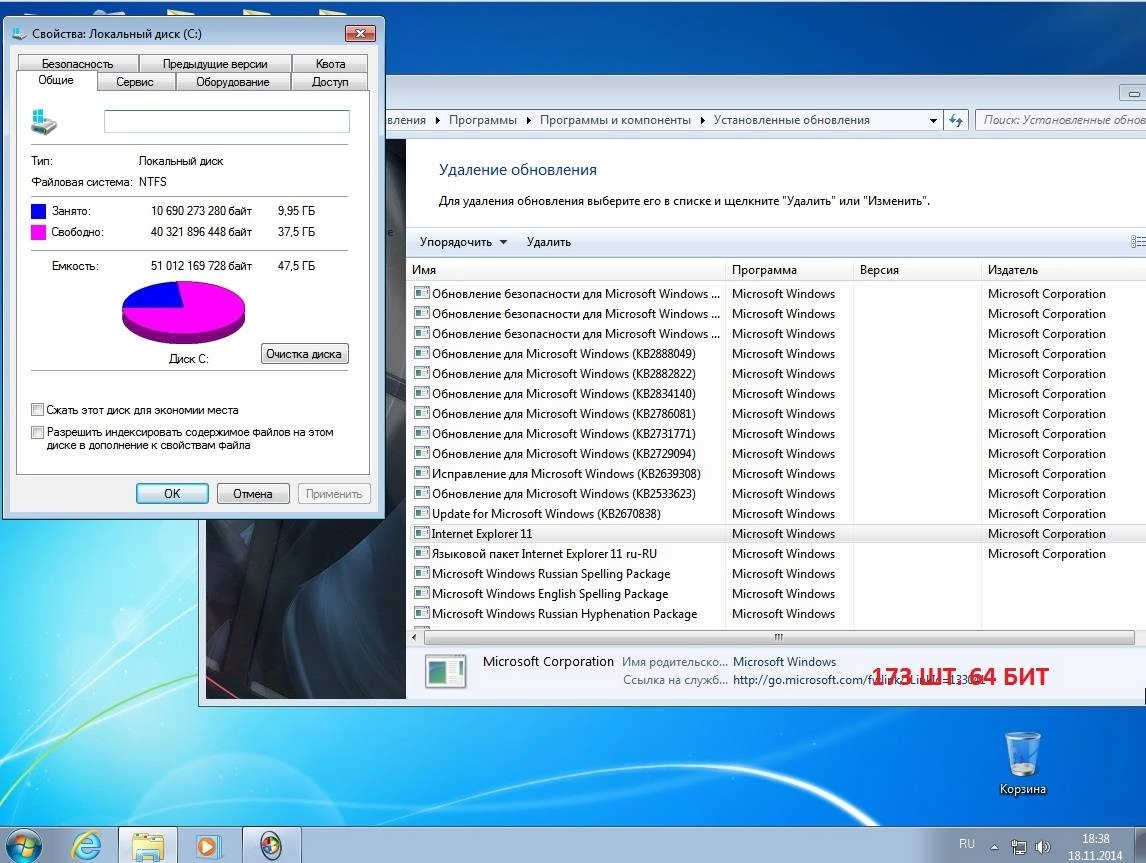This screenshot has height=863, width=1146.
Task: Expand arrow before 'Установленные обновления' breadcrumb
Action: (702, 120)
